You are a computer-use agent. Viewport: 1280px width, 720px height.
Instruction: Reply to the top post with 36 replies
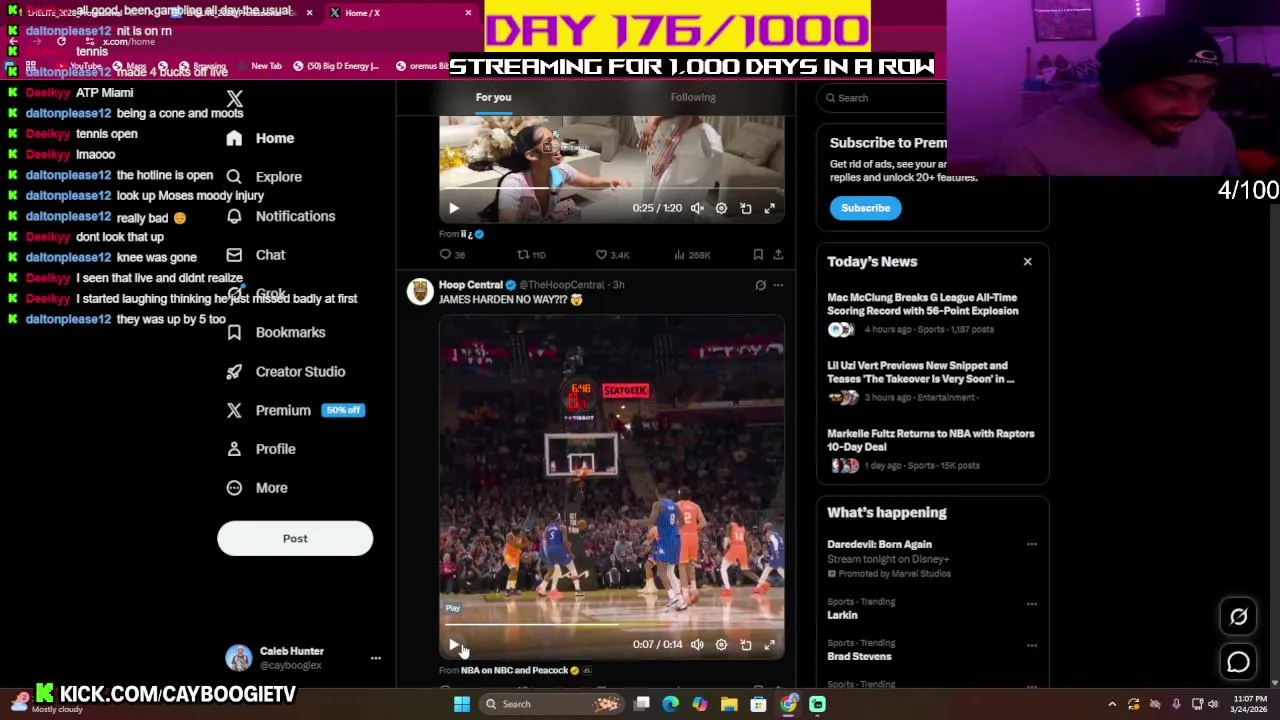pos(452,255)
